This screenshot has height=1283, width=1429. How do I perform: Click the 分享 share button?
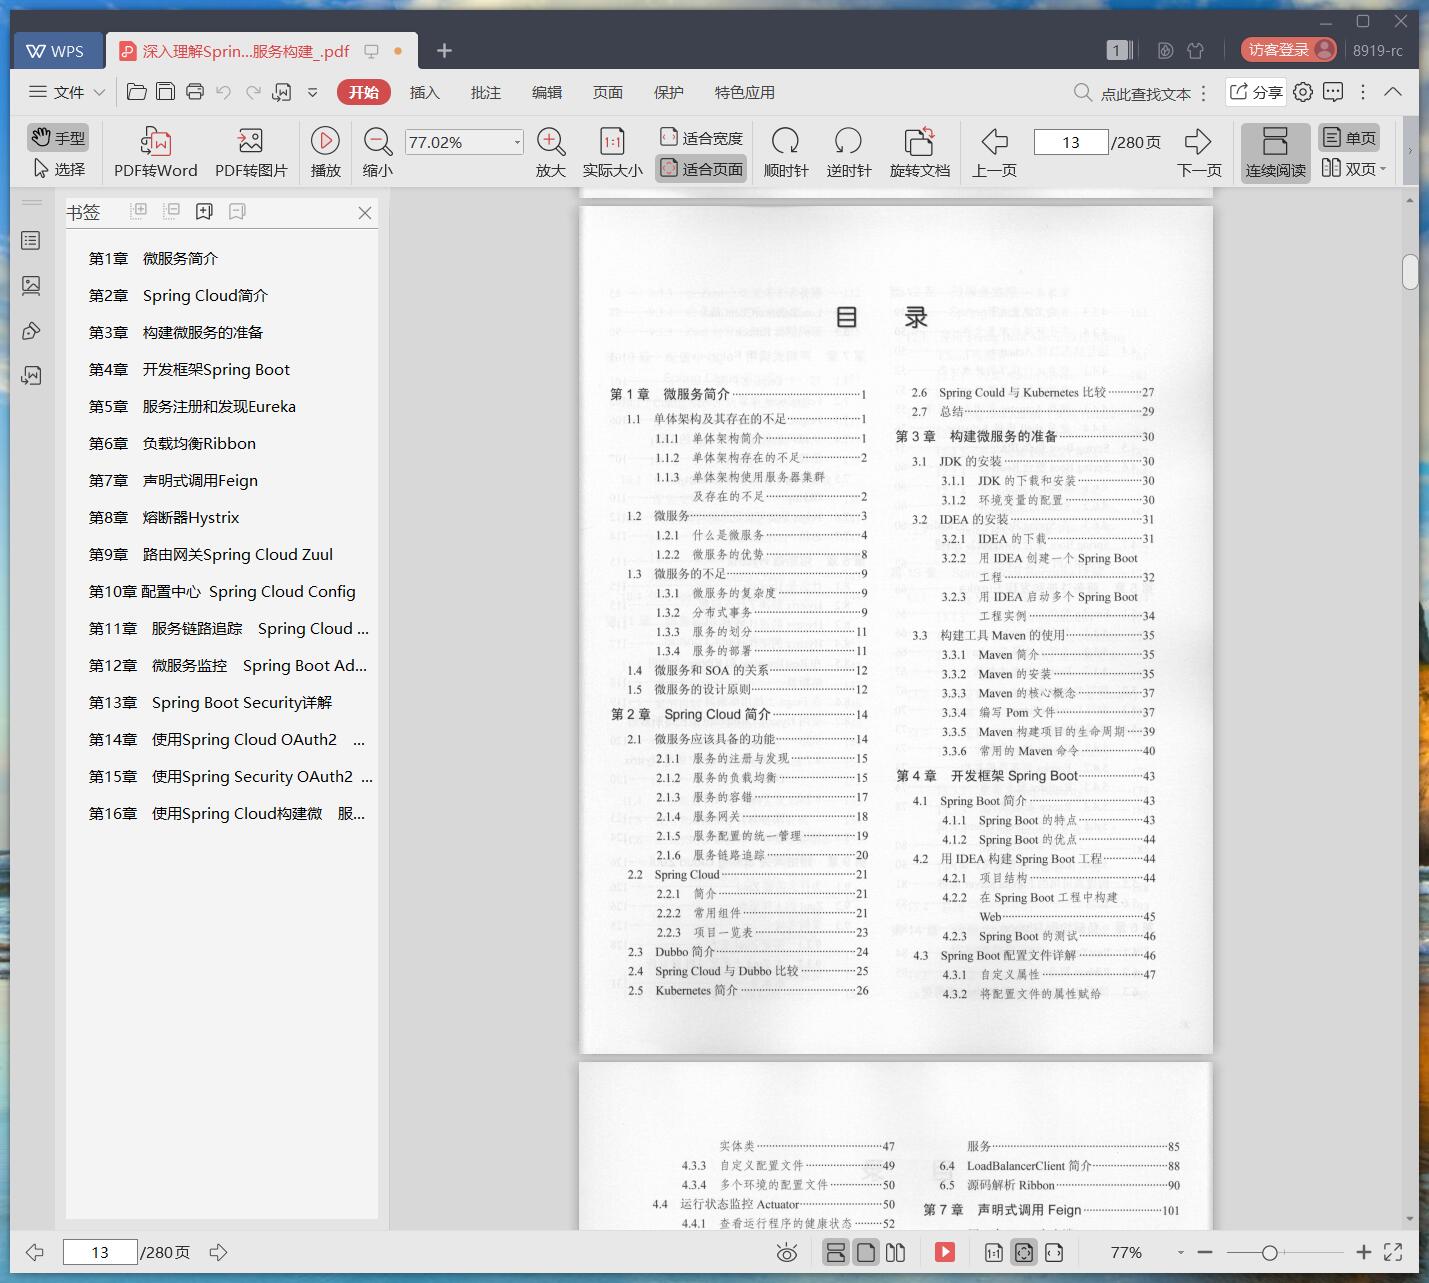point(1255,92)
